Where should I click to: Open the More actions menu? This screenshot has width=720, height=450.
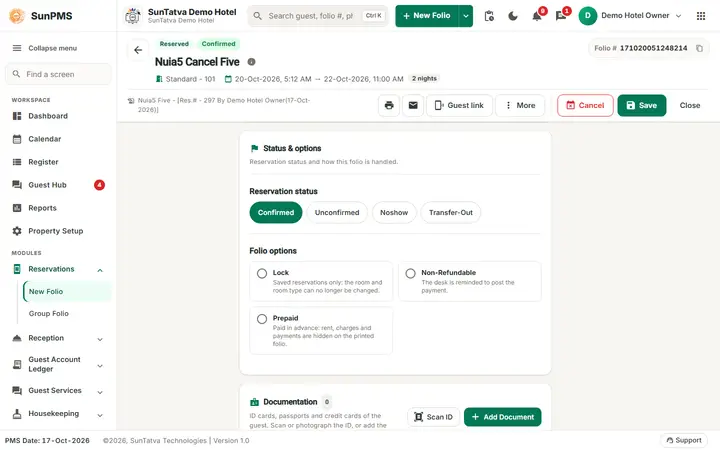tap(520, 105)
